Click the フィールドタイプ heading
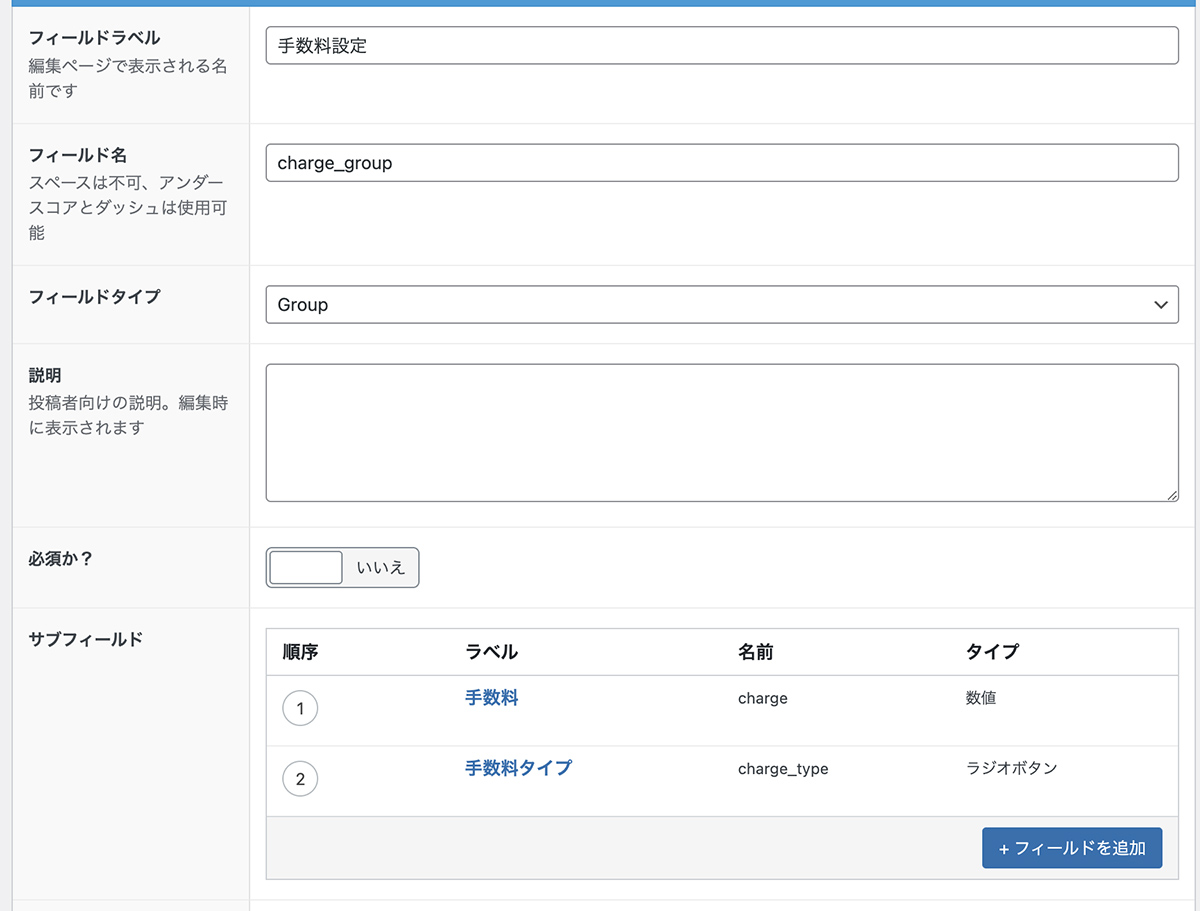 94,297
